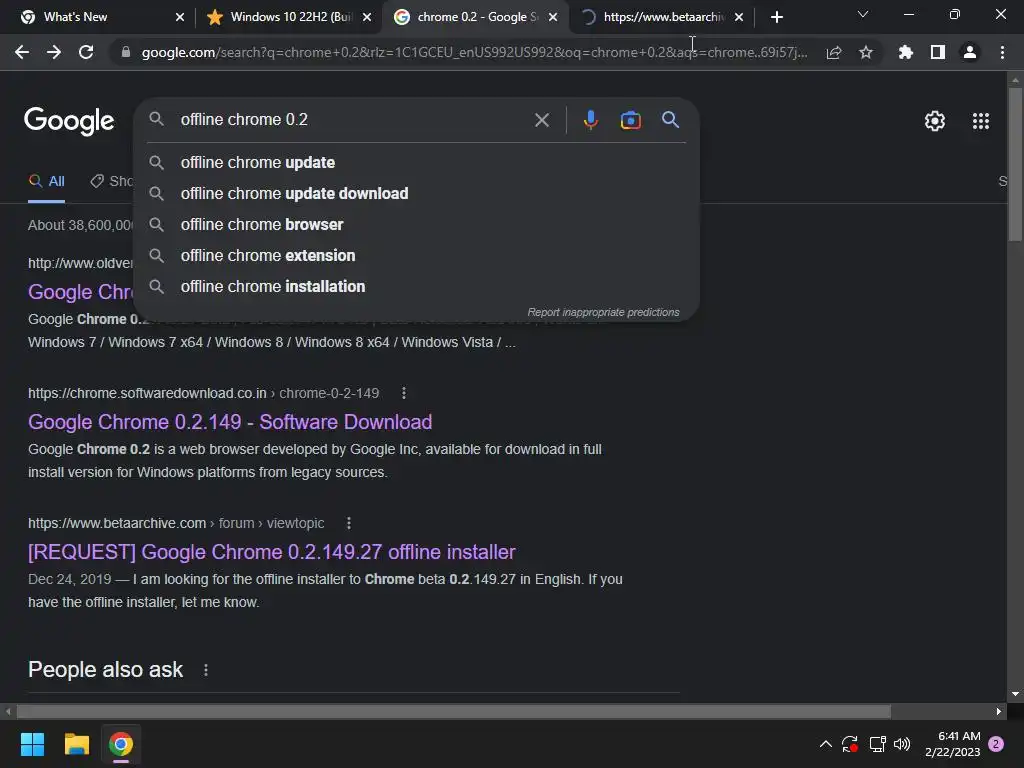Open the Chrome three-dot menu
Image resolution: width=1024 pixels, height=768 pixels.
(x=1002, y=52)
